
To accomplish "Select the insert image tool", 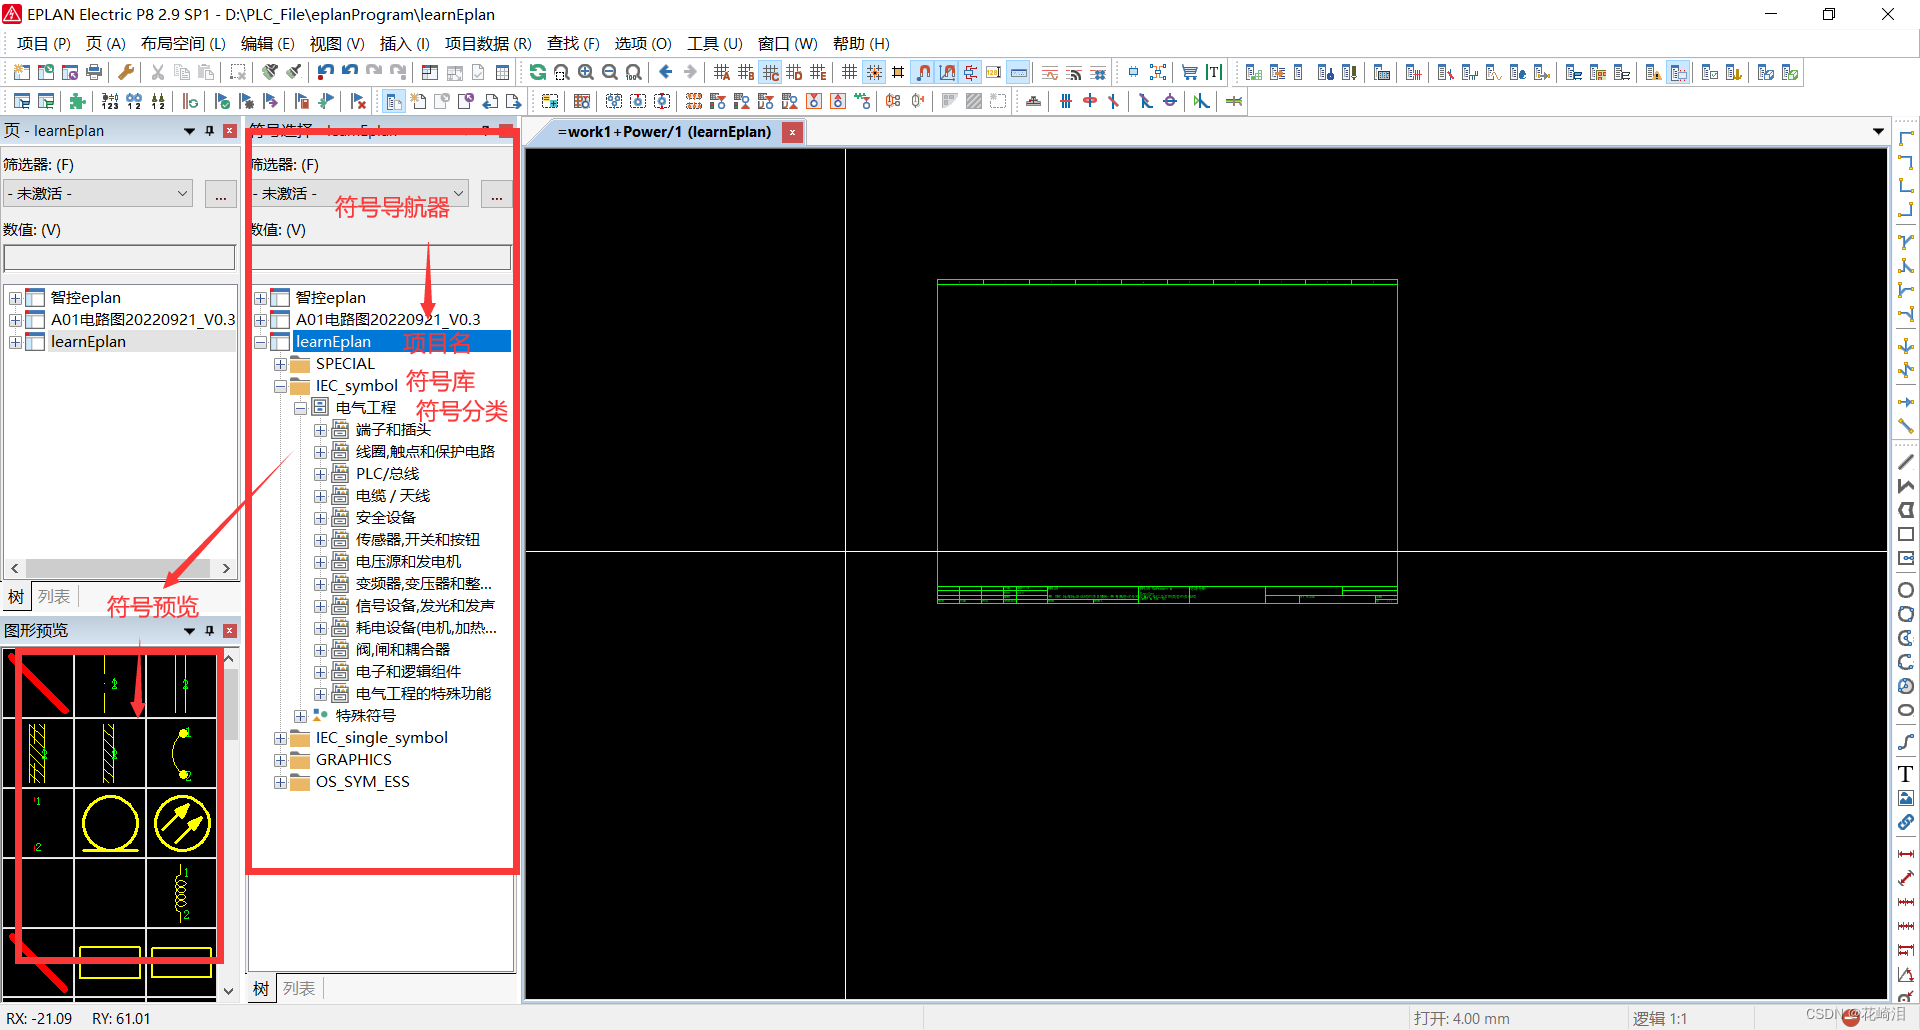I will click(x=1906, y=798).
